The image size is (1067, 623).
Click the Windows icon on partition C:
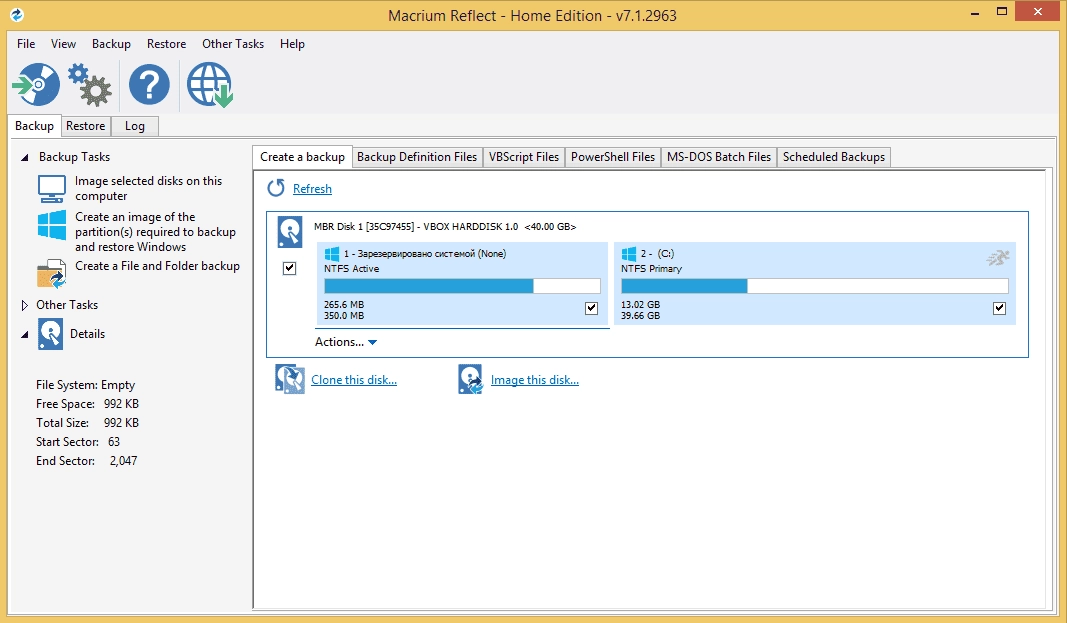[x=629, y=254]
